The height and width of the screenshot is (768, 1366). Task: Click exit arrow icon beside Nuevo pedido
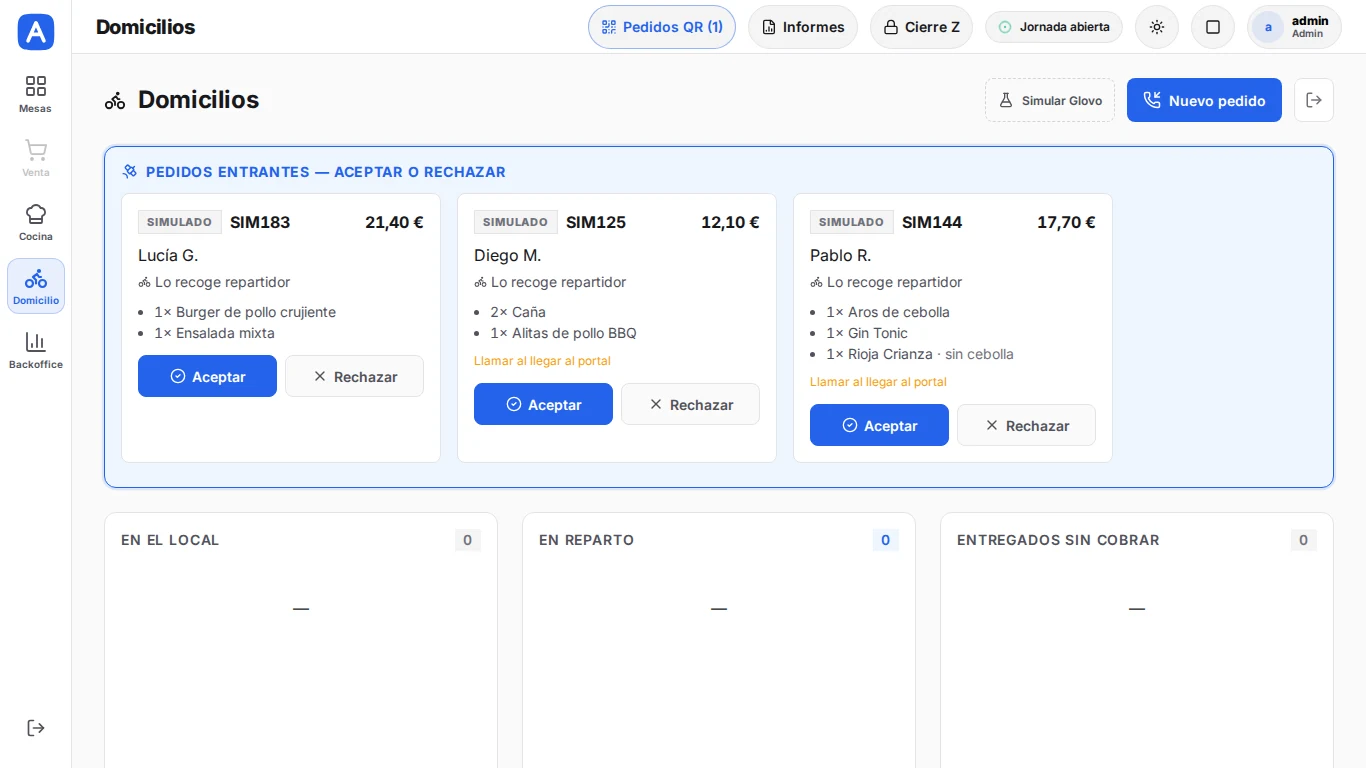pos(1314,100)
